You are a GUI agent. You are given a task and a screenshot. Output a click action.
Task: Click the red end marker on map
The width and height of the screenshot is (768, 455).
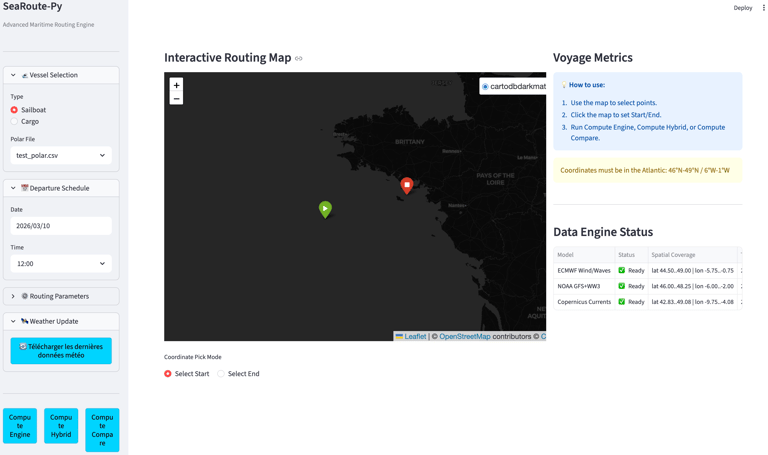(x=407, y=186)
